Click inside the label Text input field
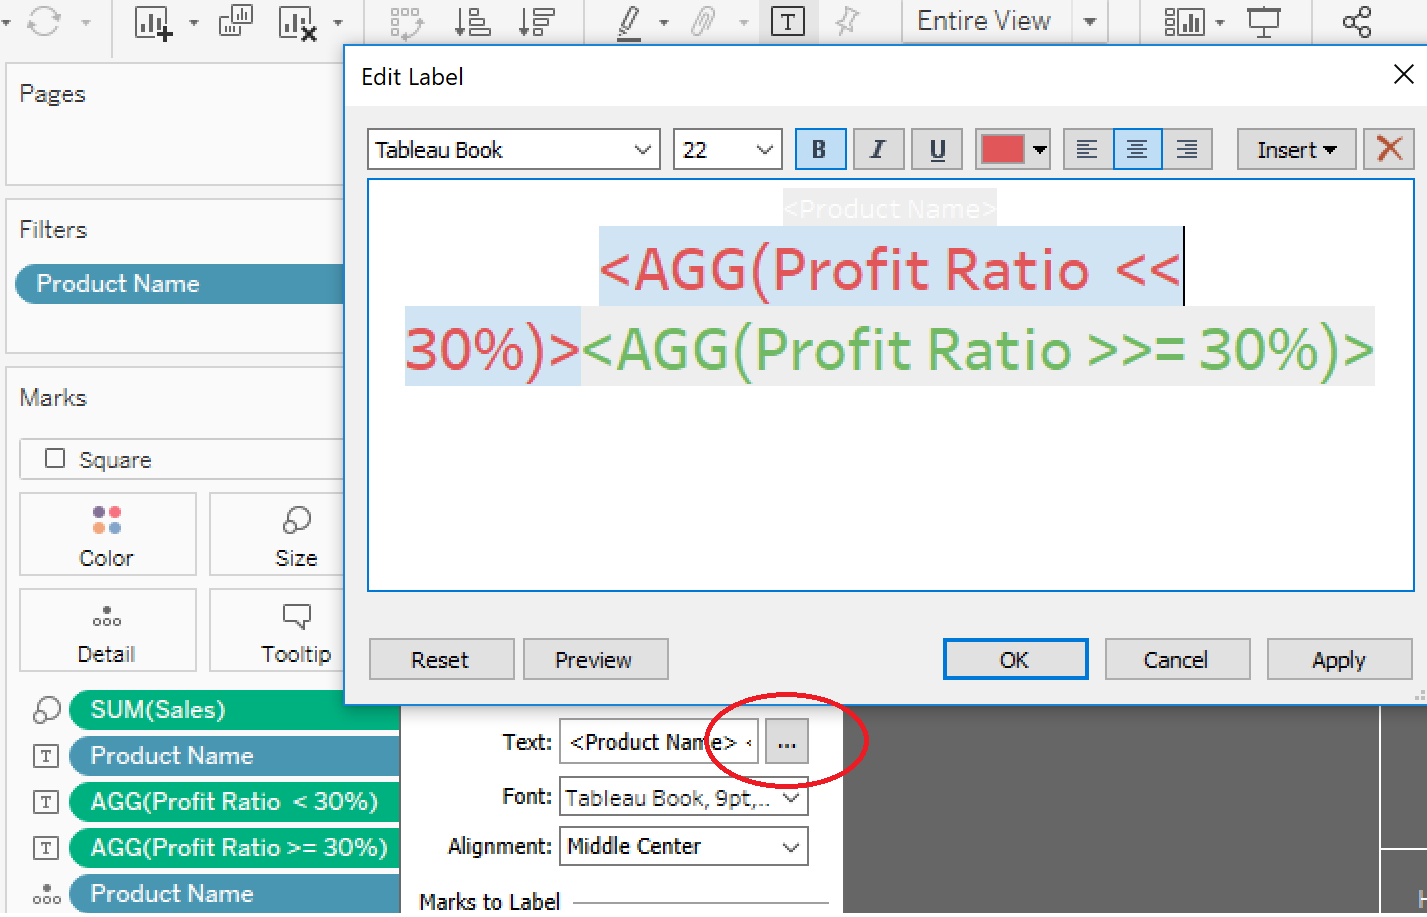1427x917 pixels. coord(659,743)
